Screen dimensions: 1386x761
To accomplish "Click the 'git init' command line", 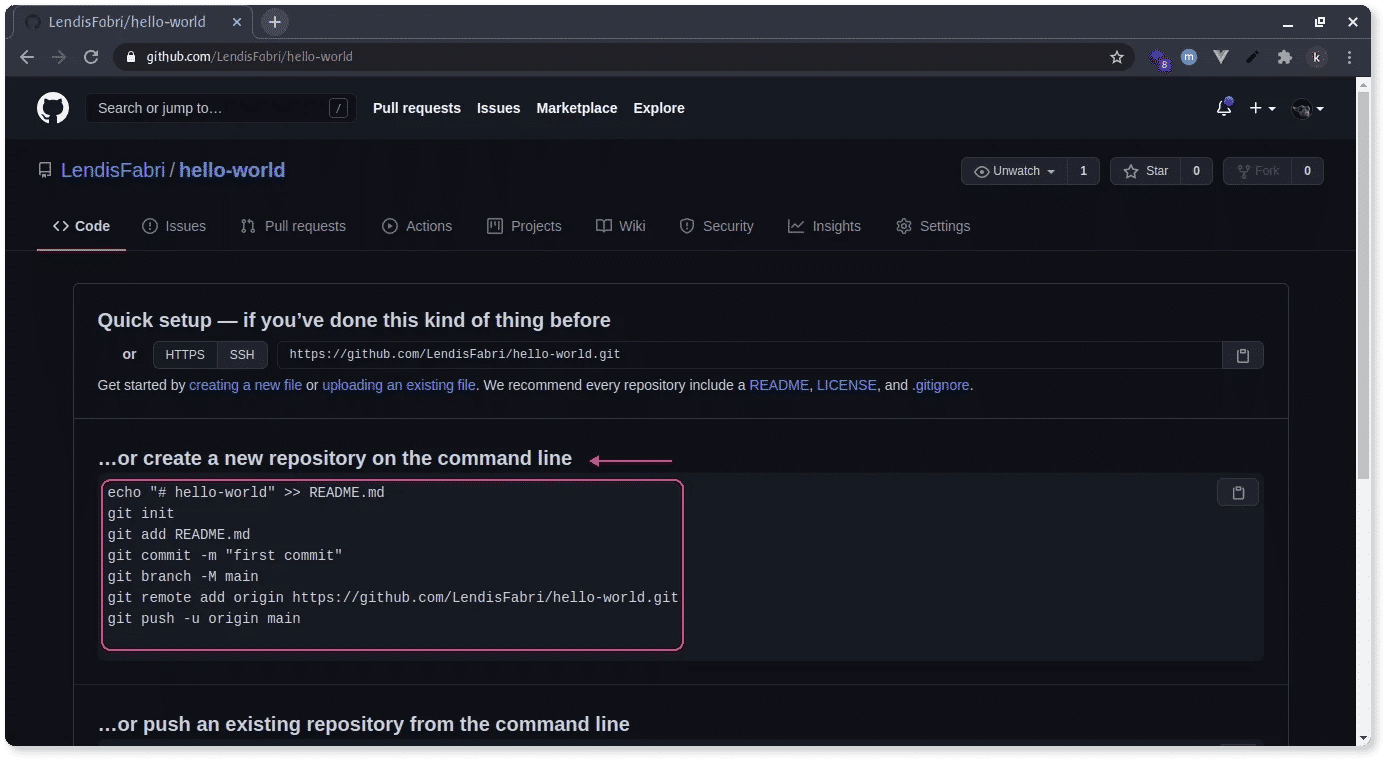I will (141, 514).
